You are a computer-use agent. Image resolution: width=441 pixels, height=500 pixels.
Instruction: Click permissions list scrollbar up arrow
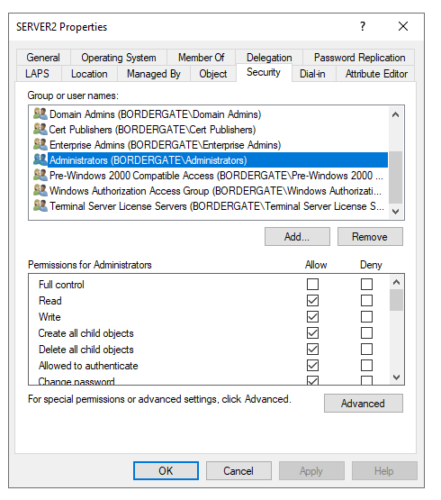(396, 282)
